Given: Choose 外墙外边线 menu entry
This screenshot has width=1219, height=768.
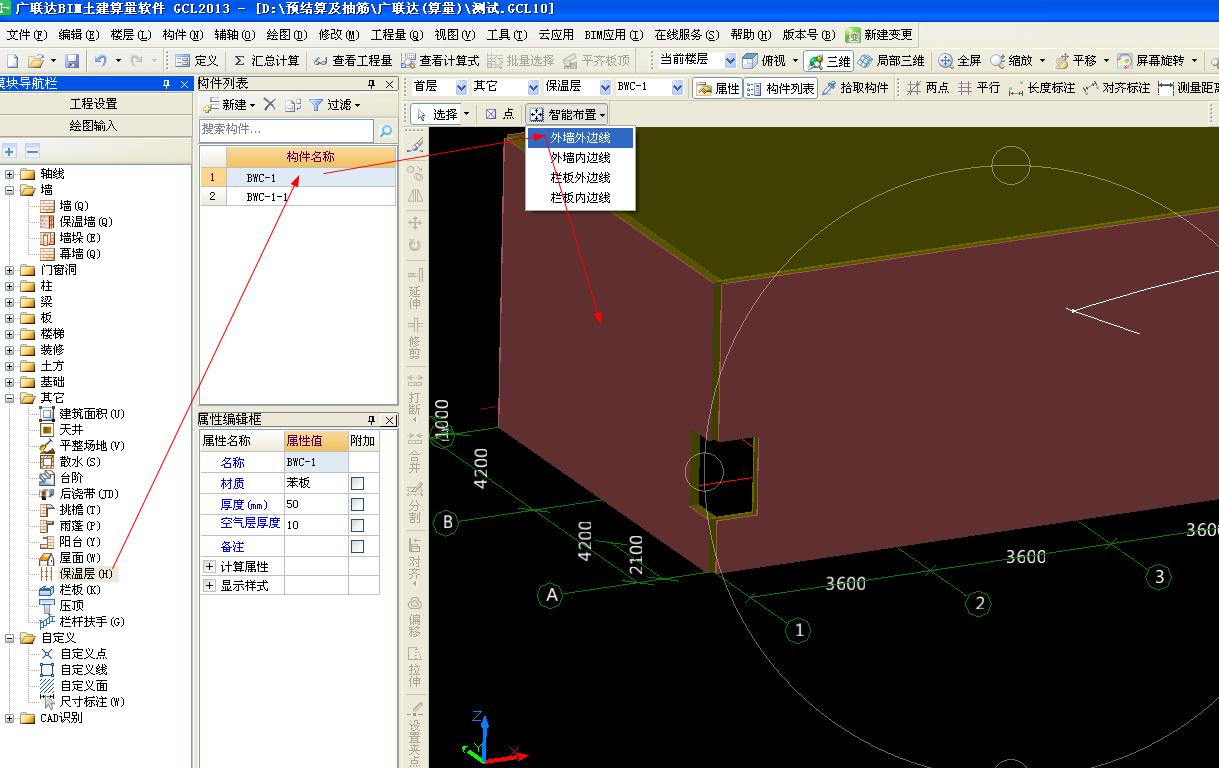Looking at the screenshot, I should coord(581,138).
